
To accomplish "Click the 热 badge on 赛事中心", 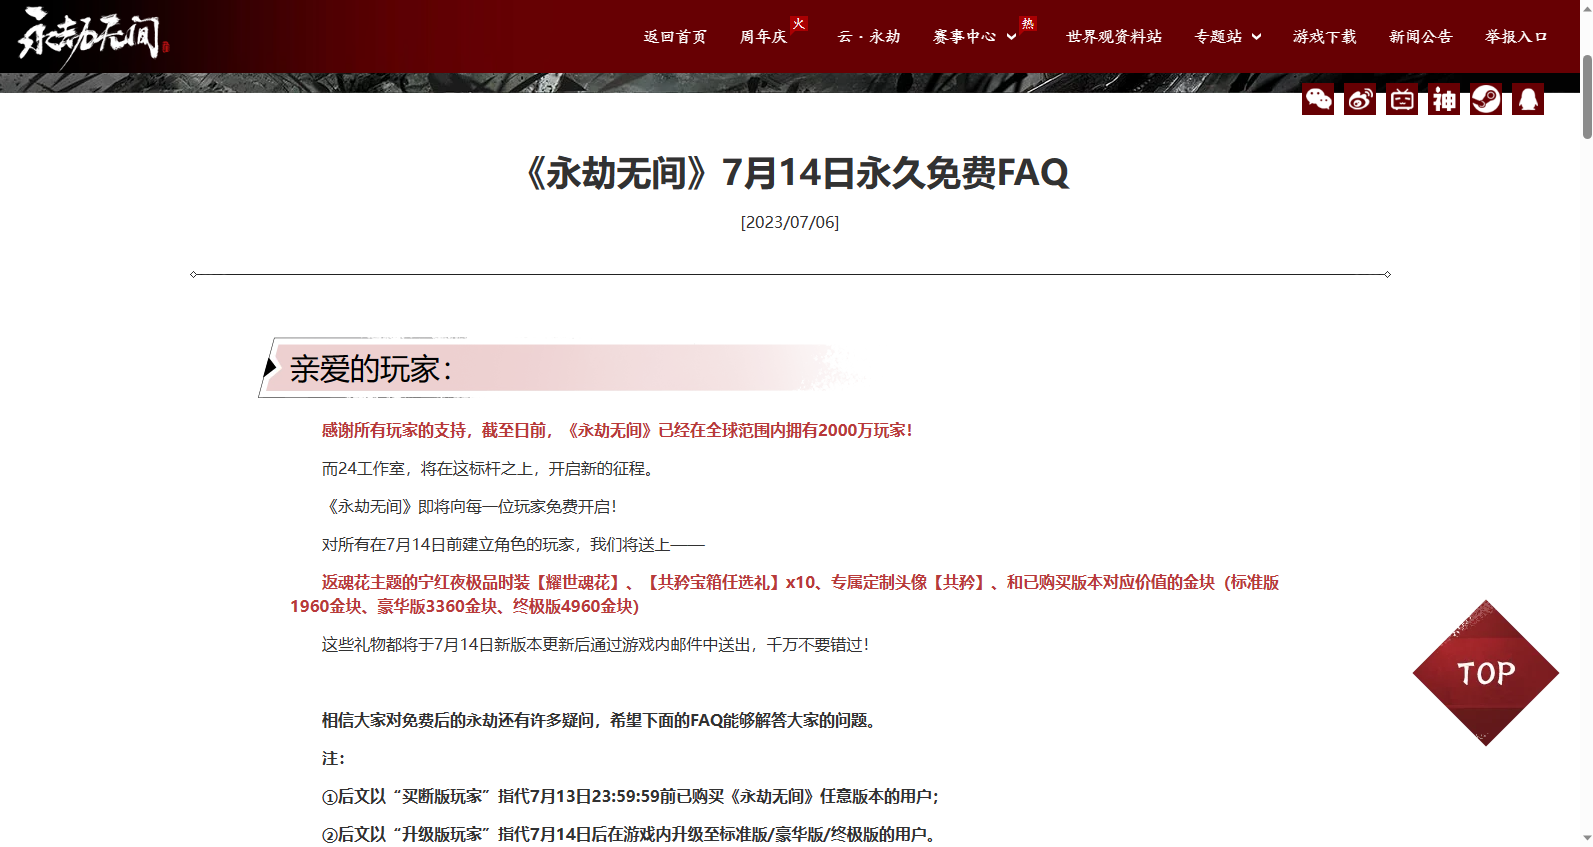I will pyautogui.click(x=1028, y=23).
